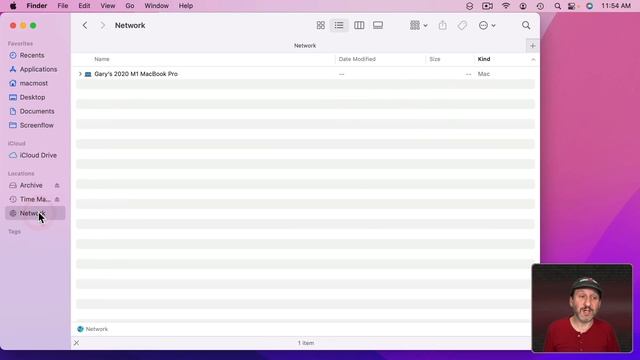Click the Siri menu bar icon
Viewport: 640px width, 360px height.
coord(589,6)
